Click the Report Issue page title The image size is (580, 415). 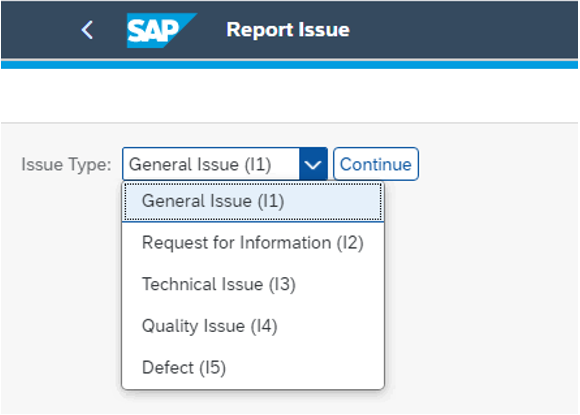coord(288,30)
